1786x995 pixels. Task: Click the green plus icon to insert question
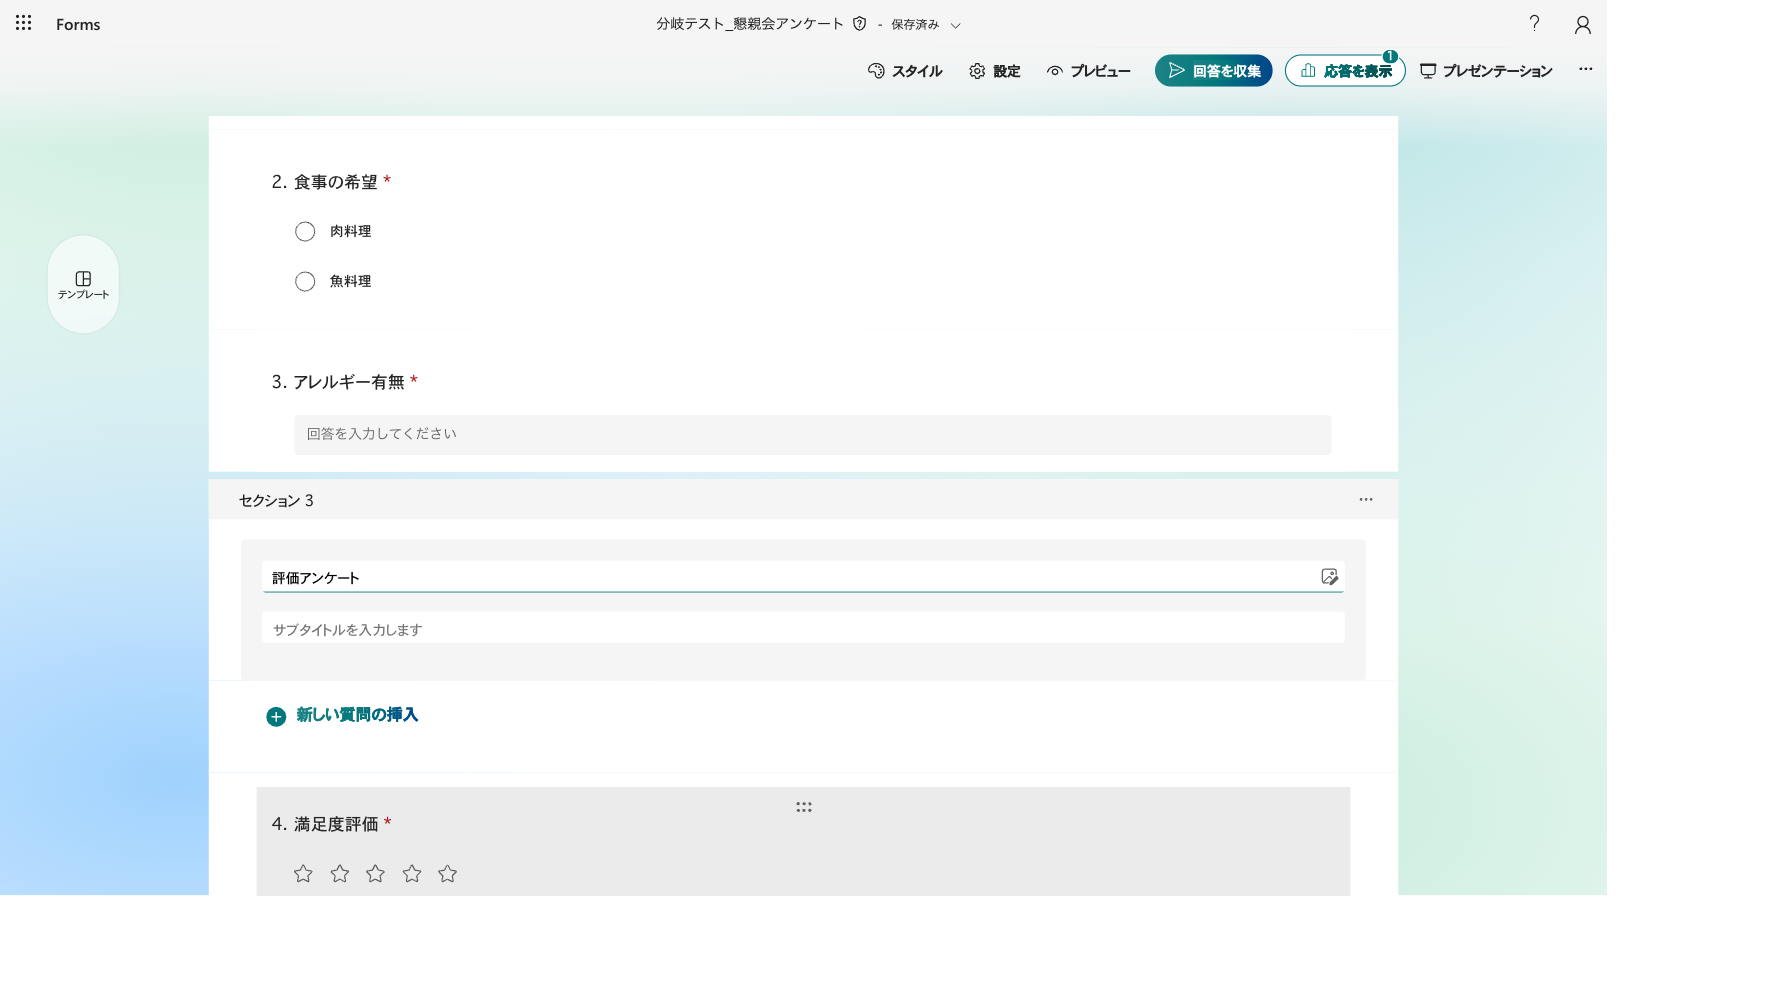[276, 716]
